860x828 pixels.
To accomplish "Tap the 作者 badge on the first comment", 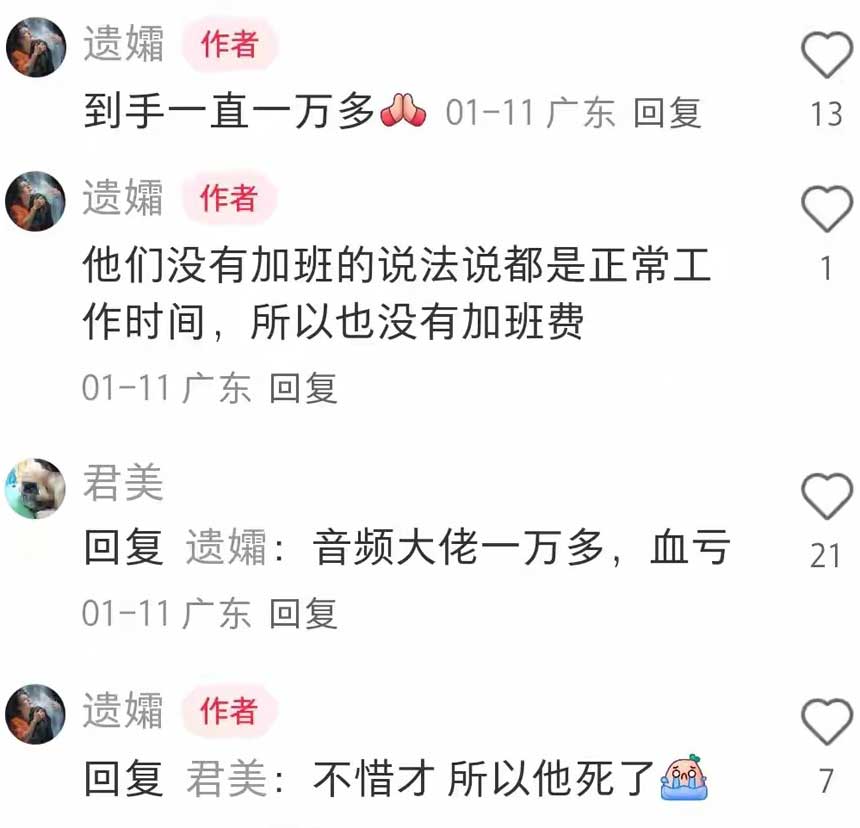I will click(230, 44).
